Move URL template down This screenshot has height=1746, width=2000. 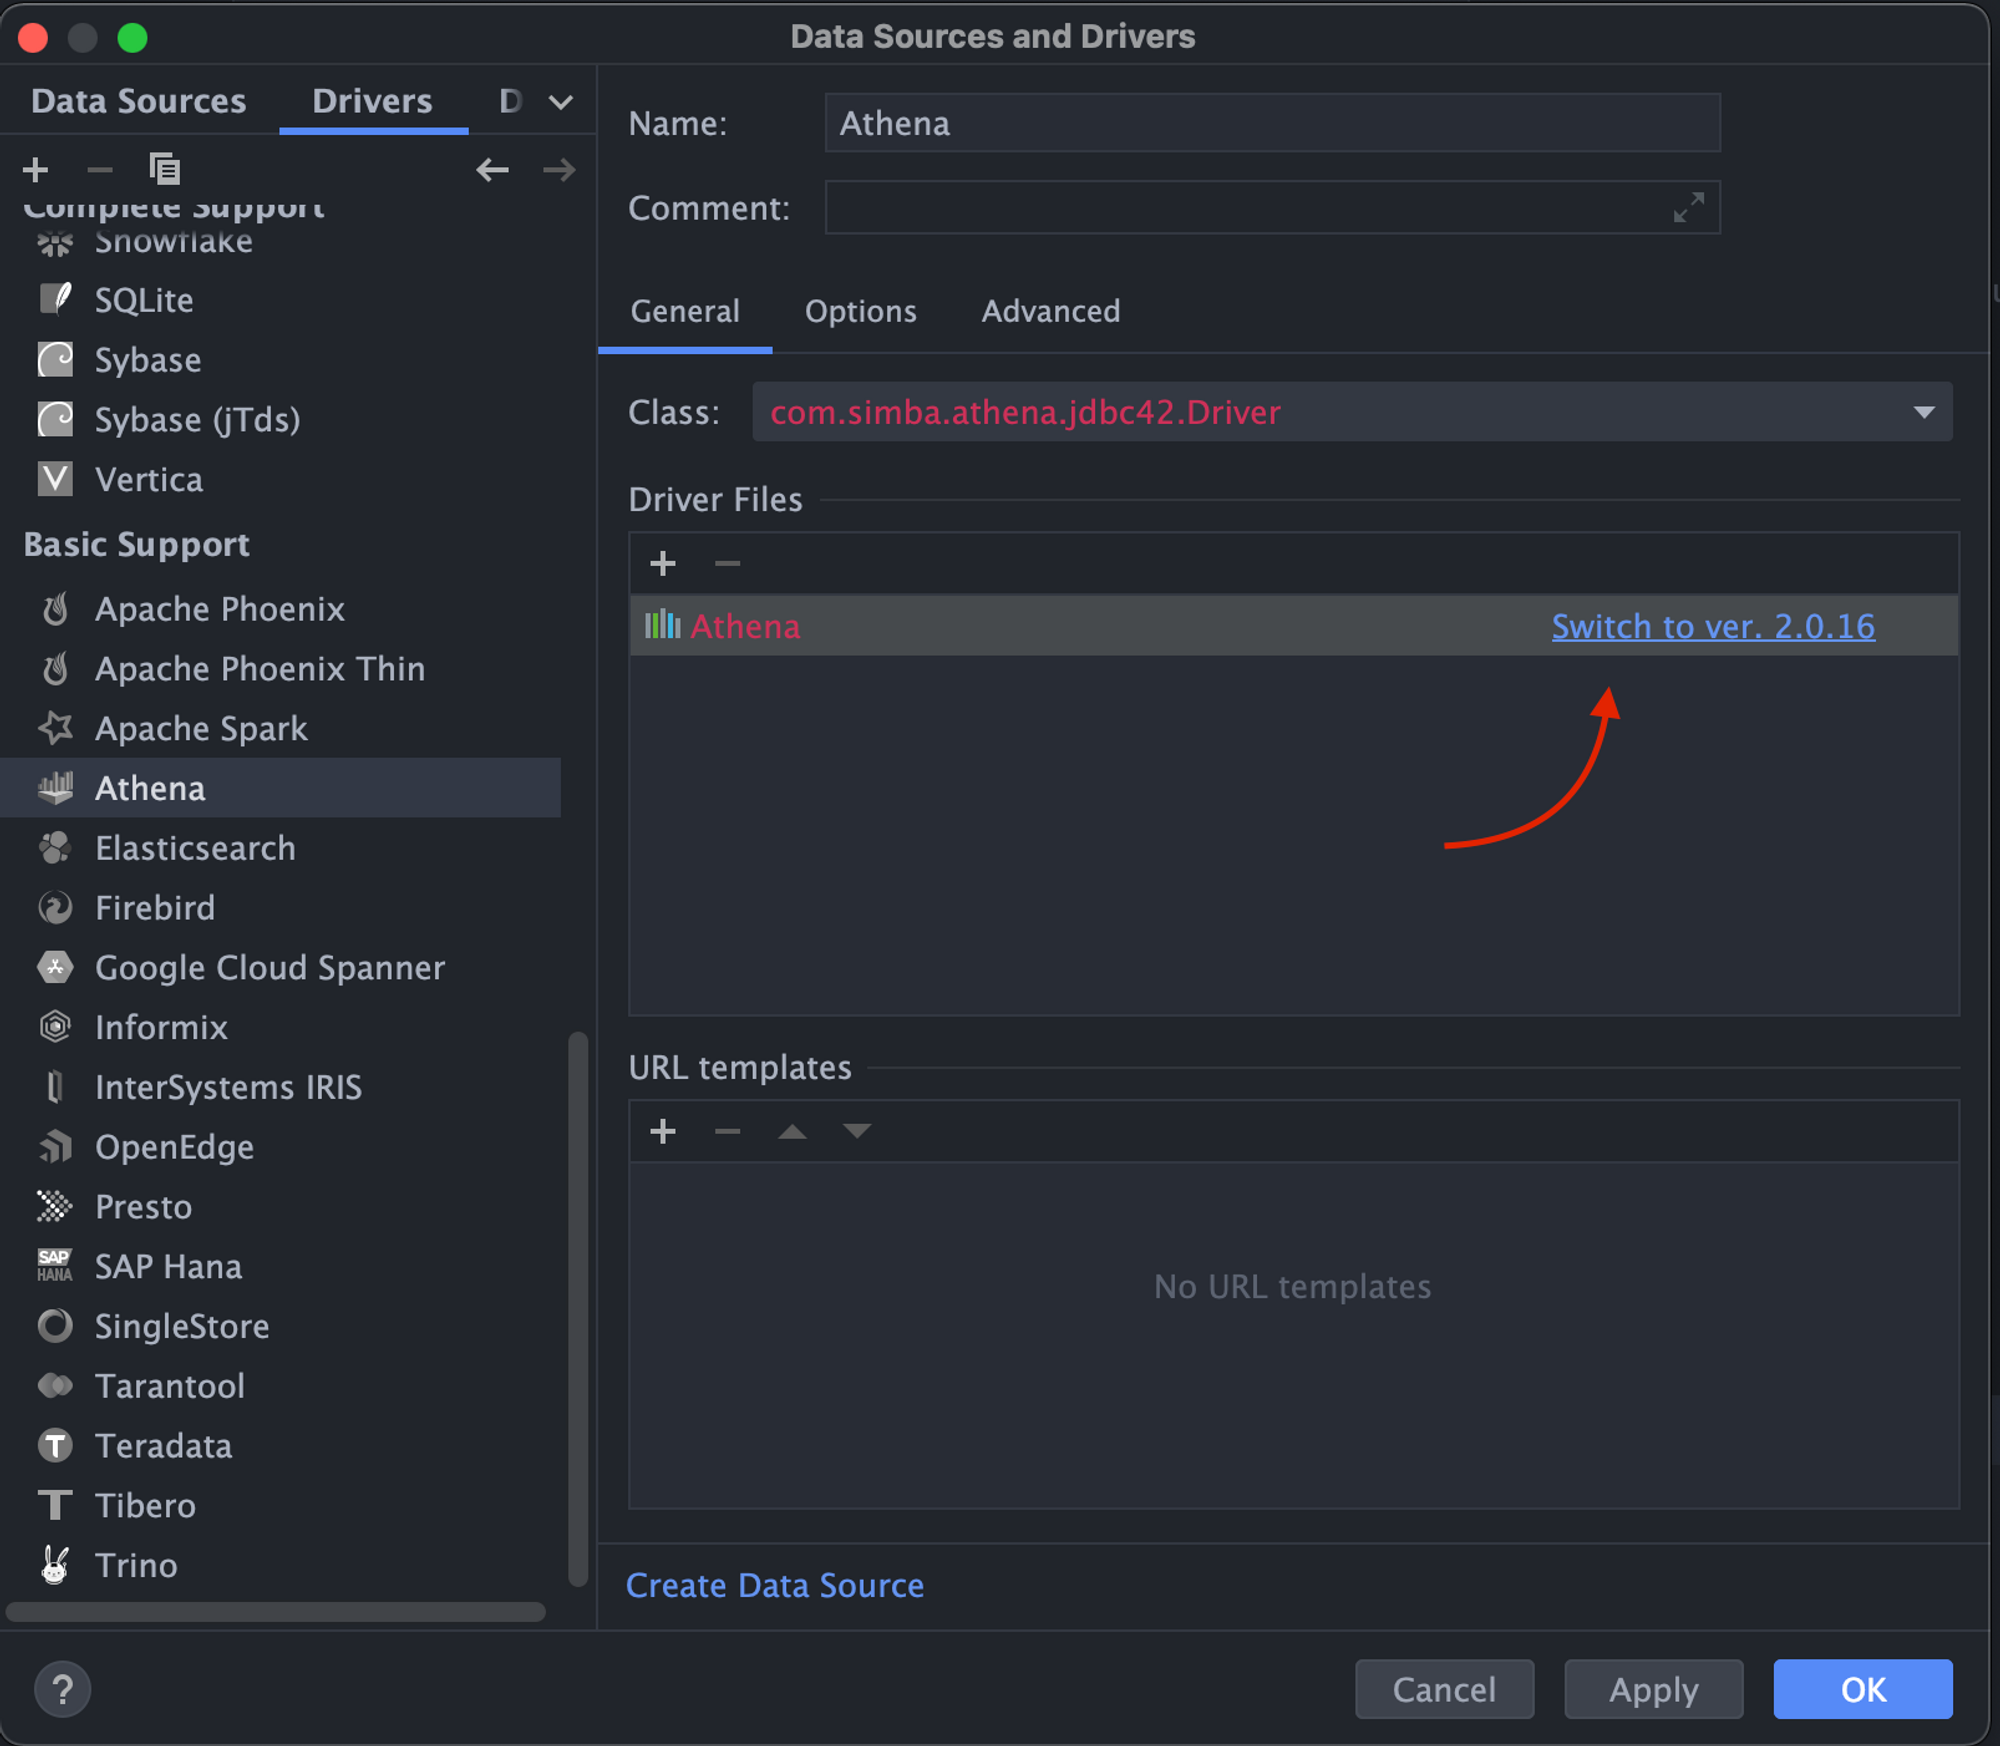[857, 1132]
